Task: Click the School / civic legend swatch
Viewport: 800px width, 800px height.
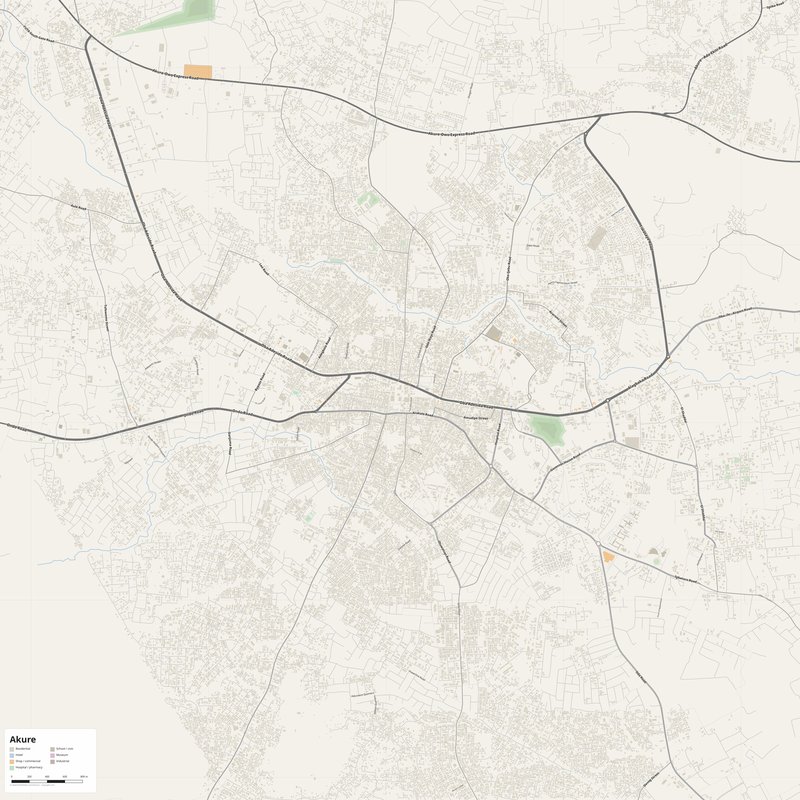Action: (x=53, y=749)
